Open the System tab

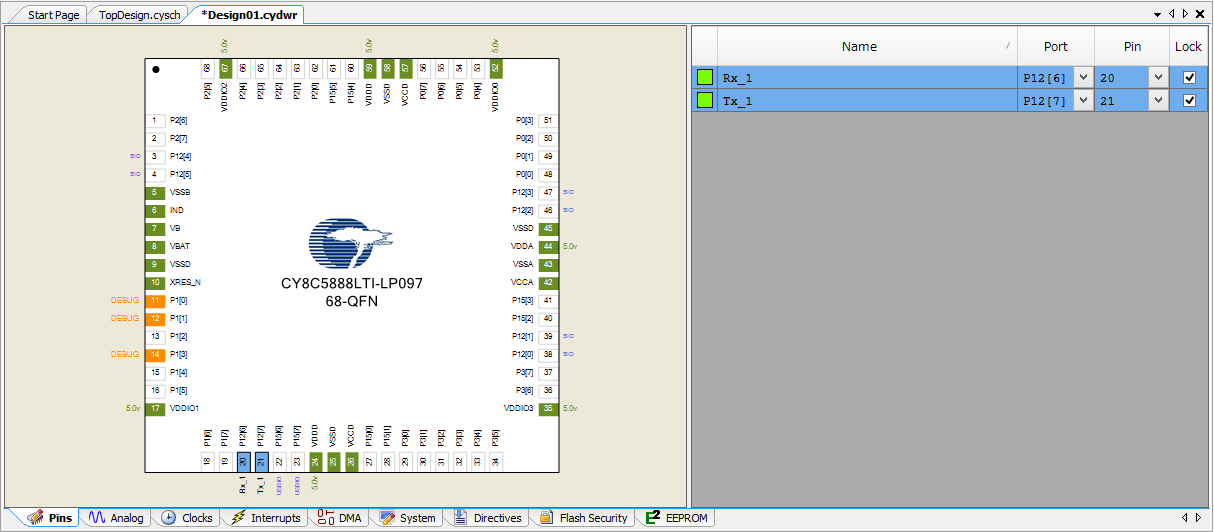coord(408,518)
